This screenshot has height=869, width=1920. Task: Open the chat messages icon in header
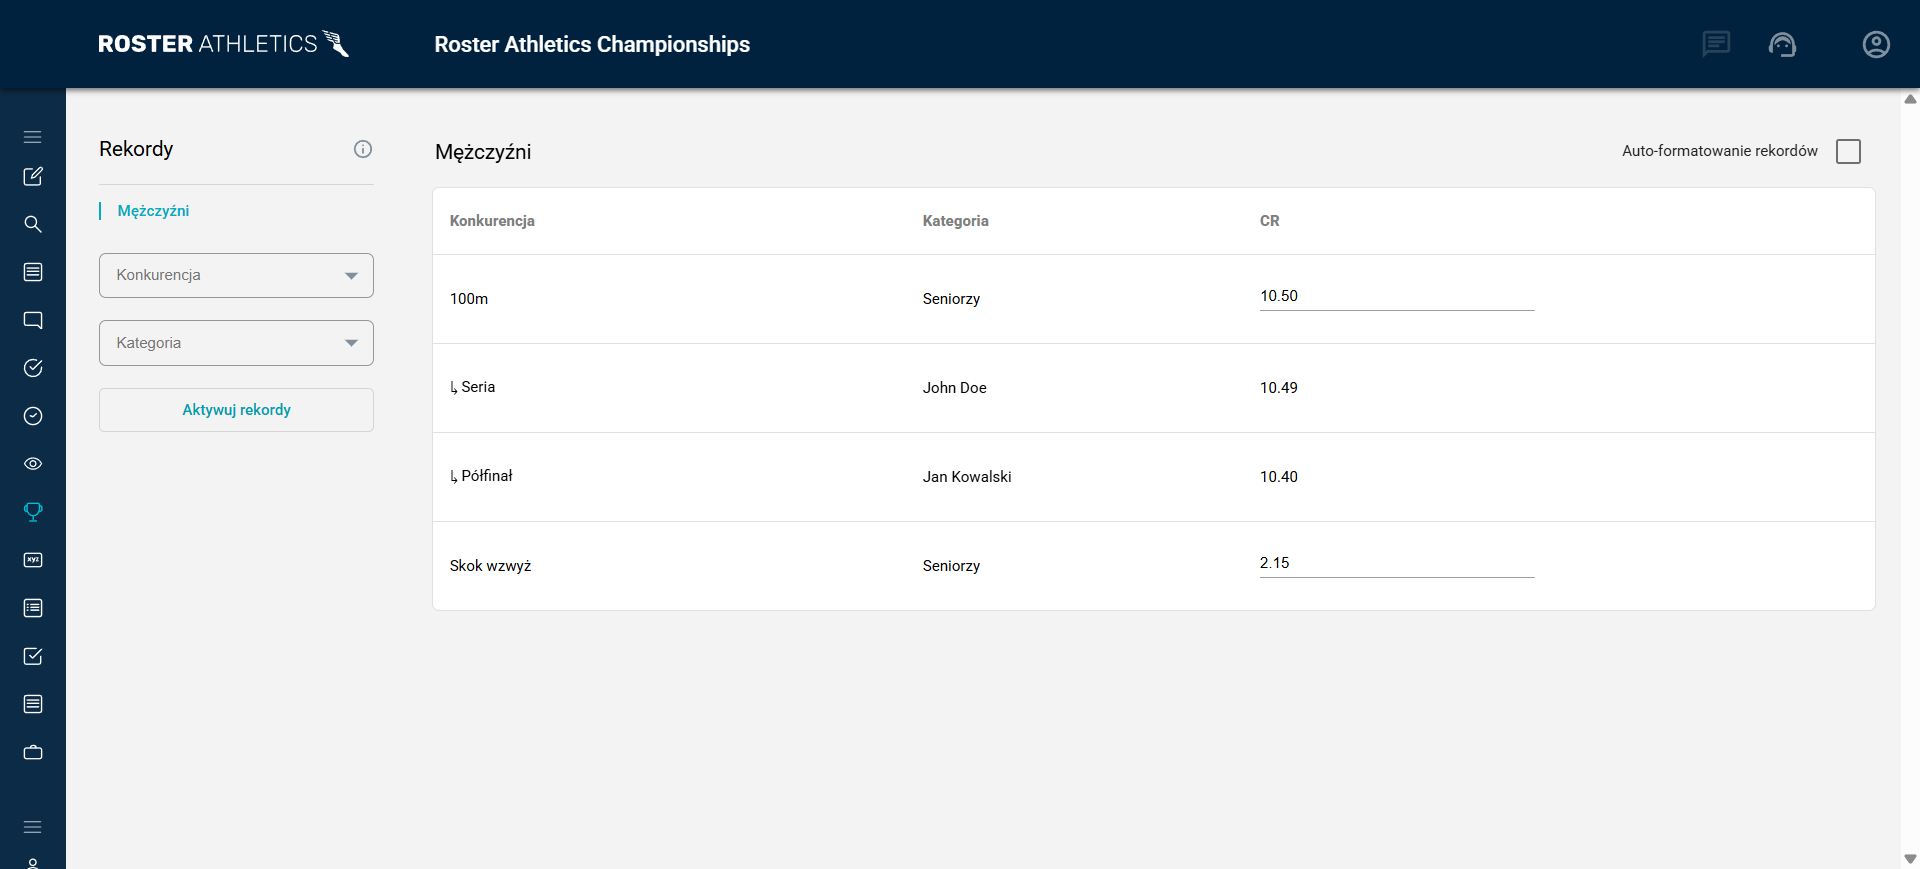tap(1716, 44)
